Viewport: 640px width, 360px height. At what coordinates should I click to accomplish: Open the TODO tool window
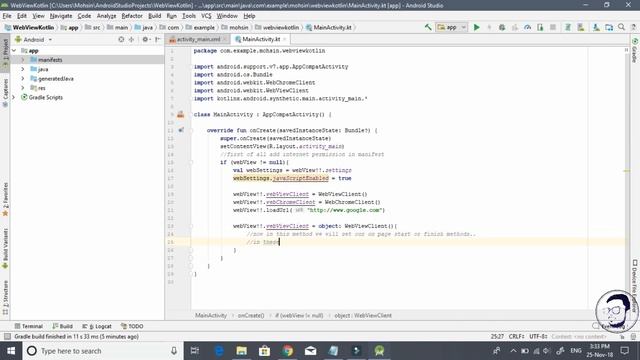pos(132,326)
